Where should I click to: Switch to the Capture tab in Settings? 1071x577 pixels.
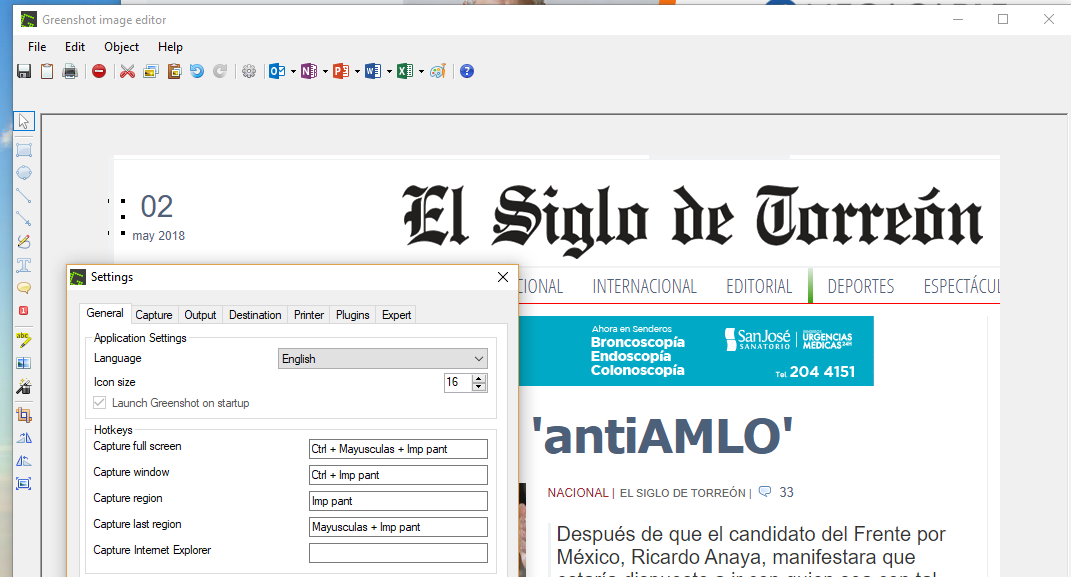(154, 315)
